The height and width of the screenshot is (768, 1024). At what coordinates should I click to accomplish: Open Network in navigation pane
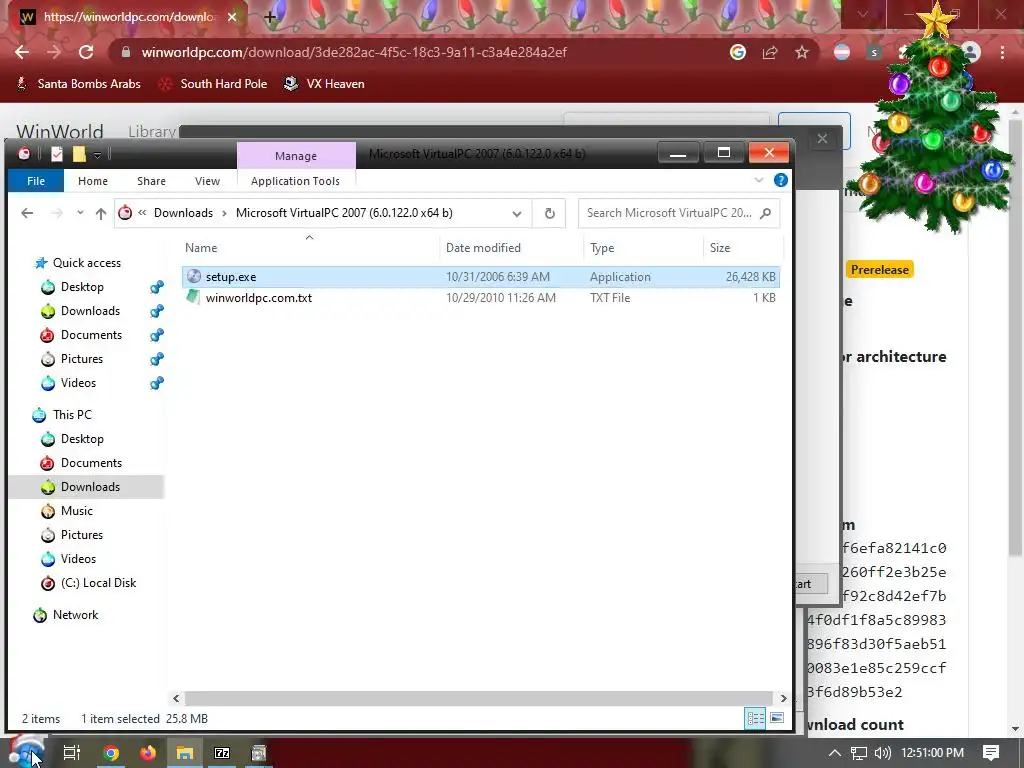point(76,615)
